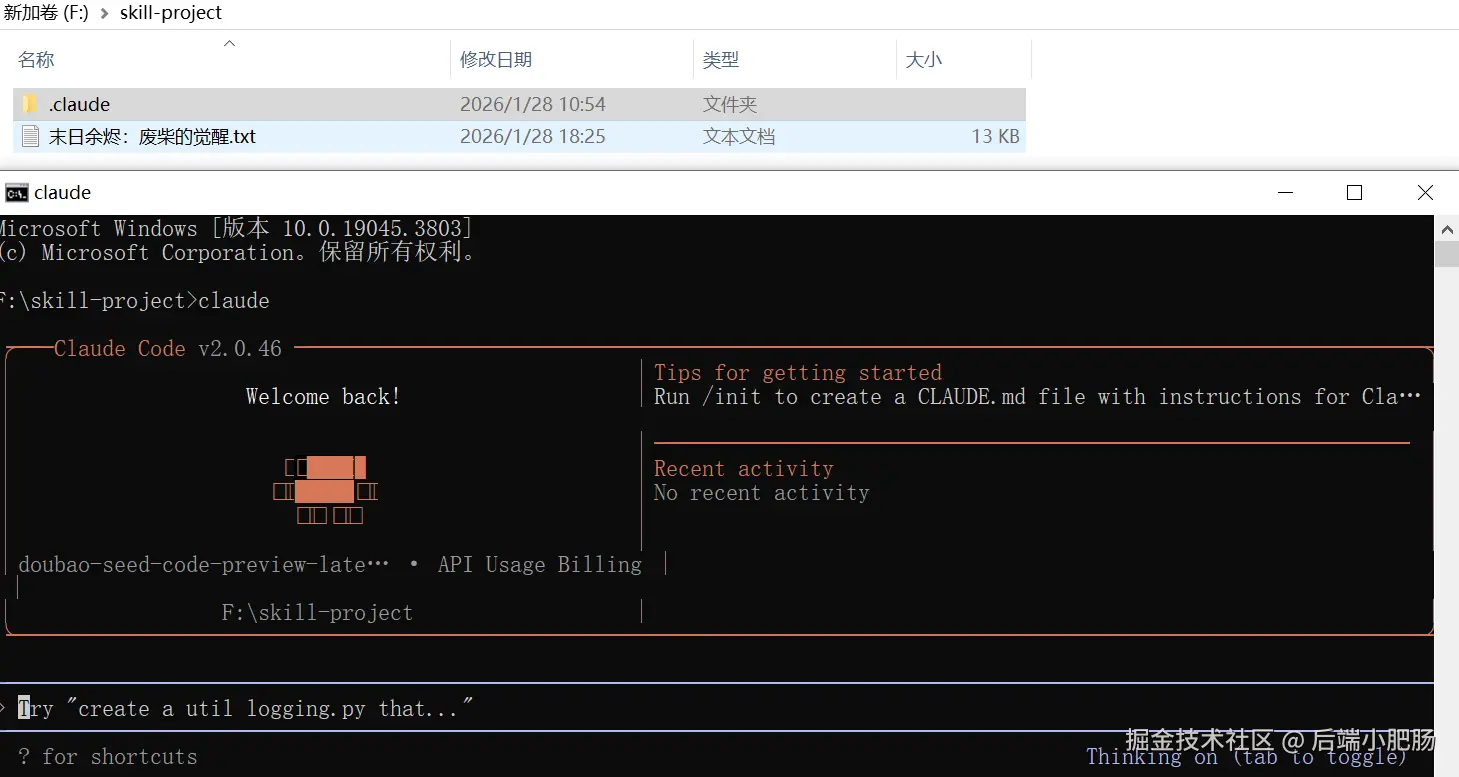
Task: Click the skill-project breadcrumb segment
Action: tap(171, 13)
